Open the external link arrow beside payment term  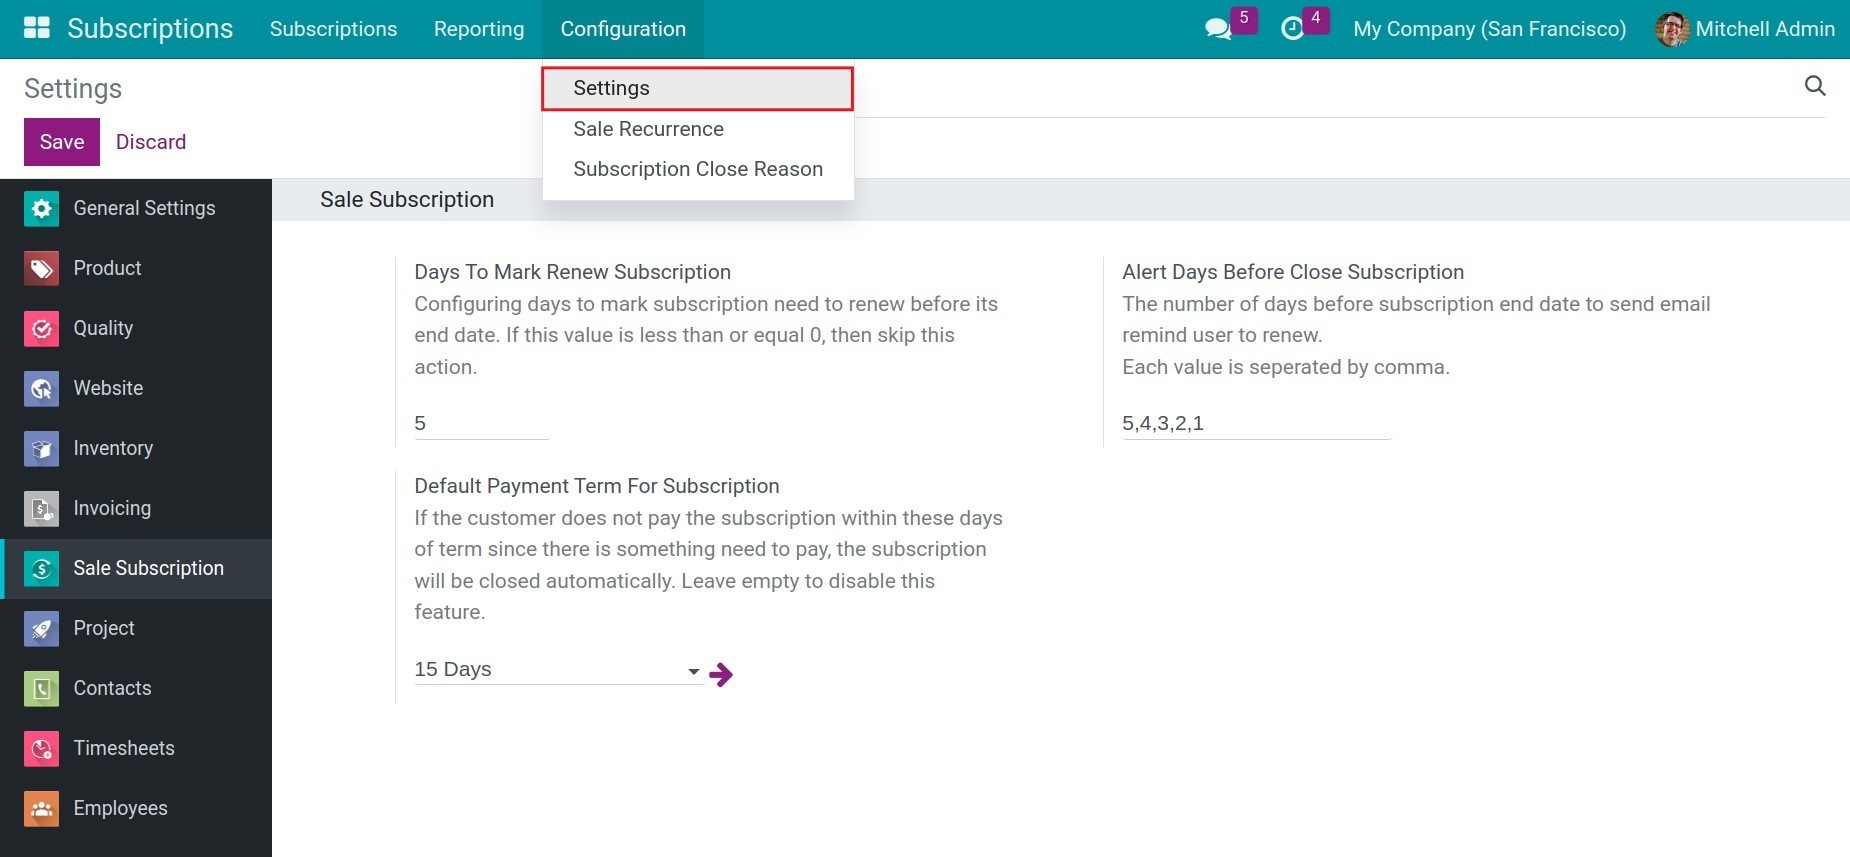pos(721,675)
